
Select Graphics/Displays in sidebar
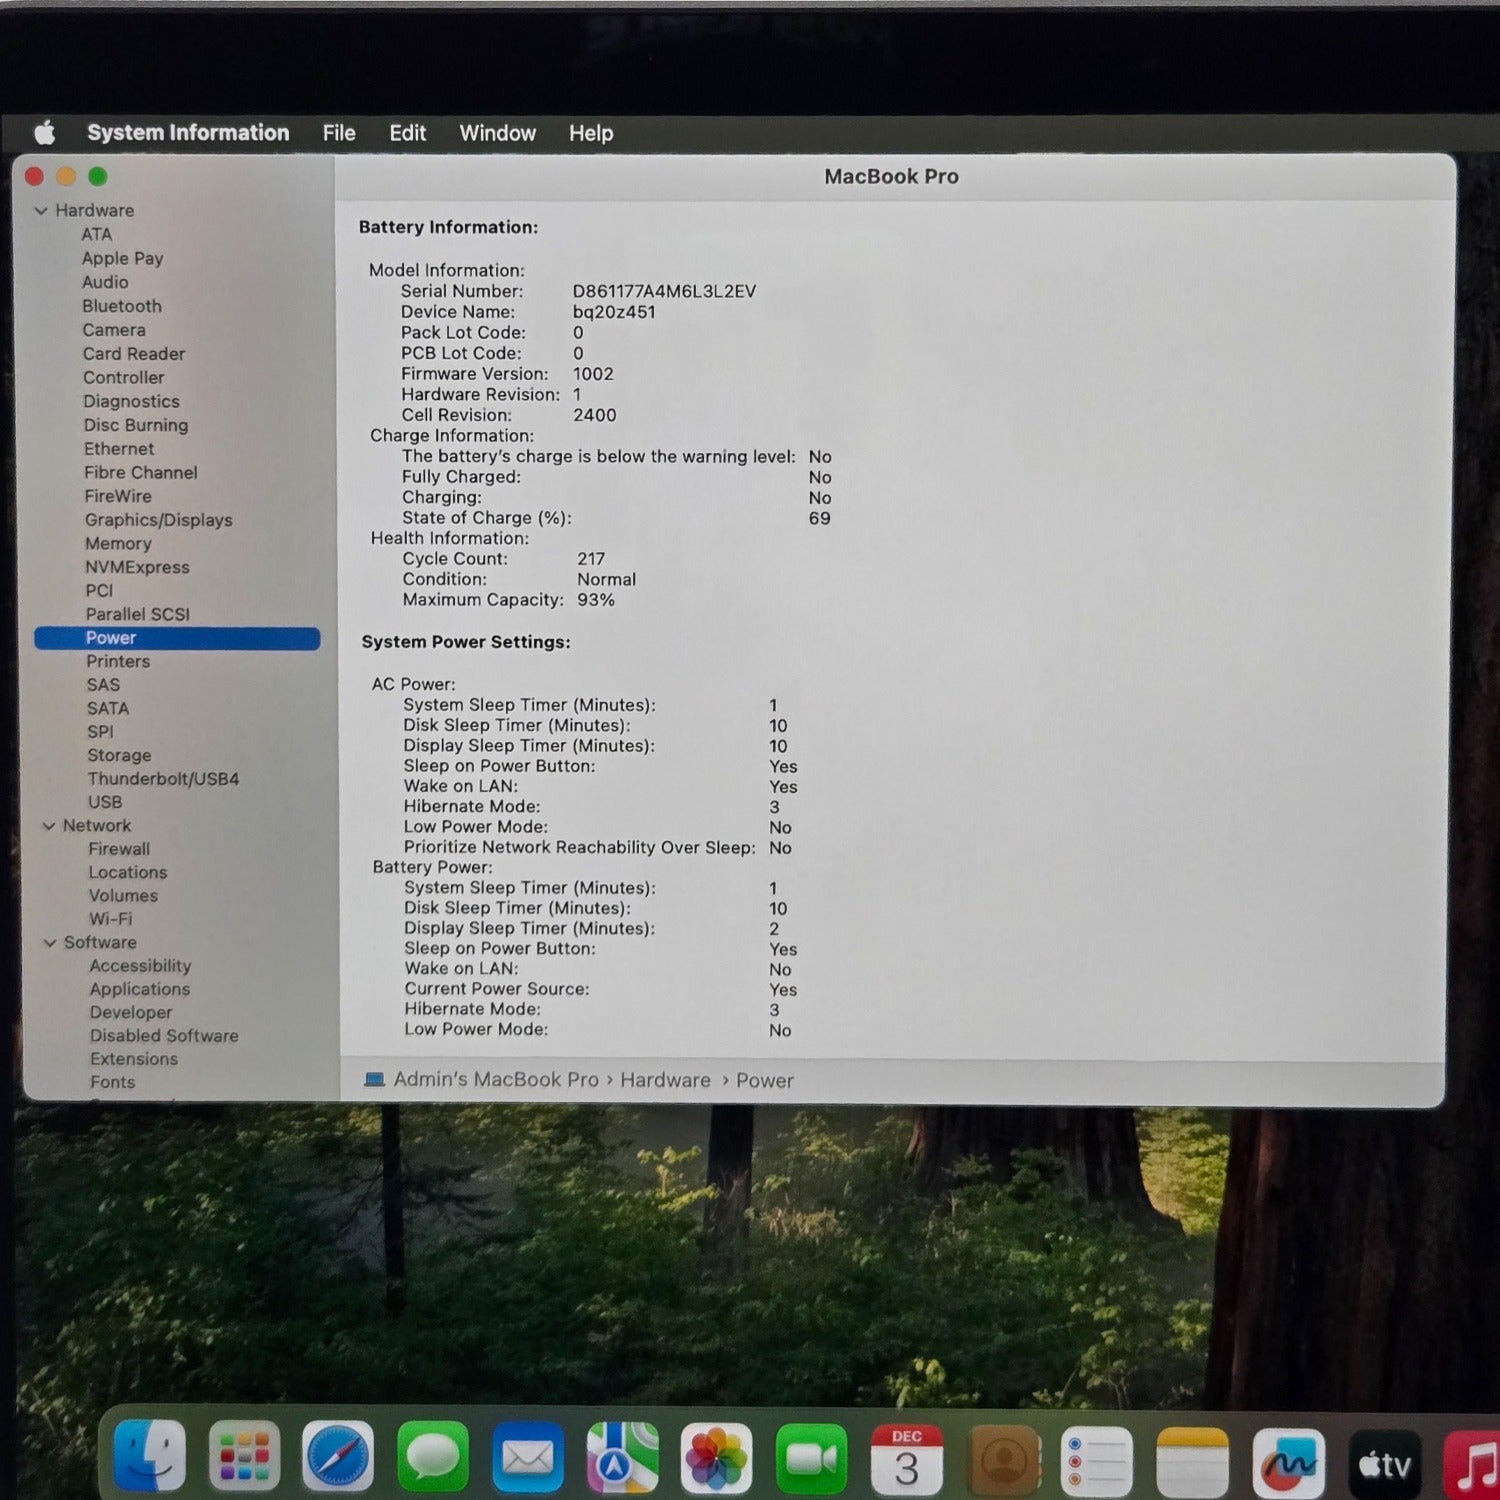[158, 520]
